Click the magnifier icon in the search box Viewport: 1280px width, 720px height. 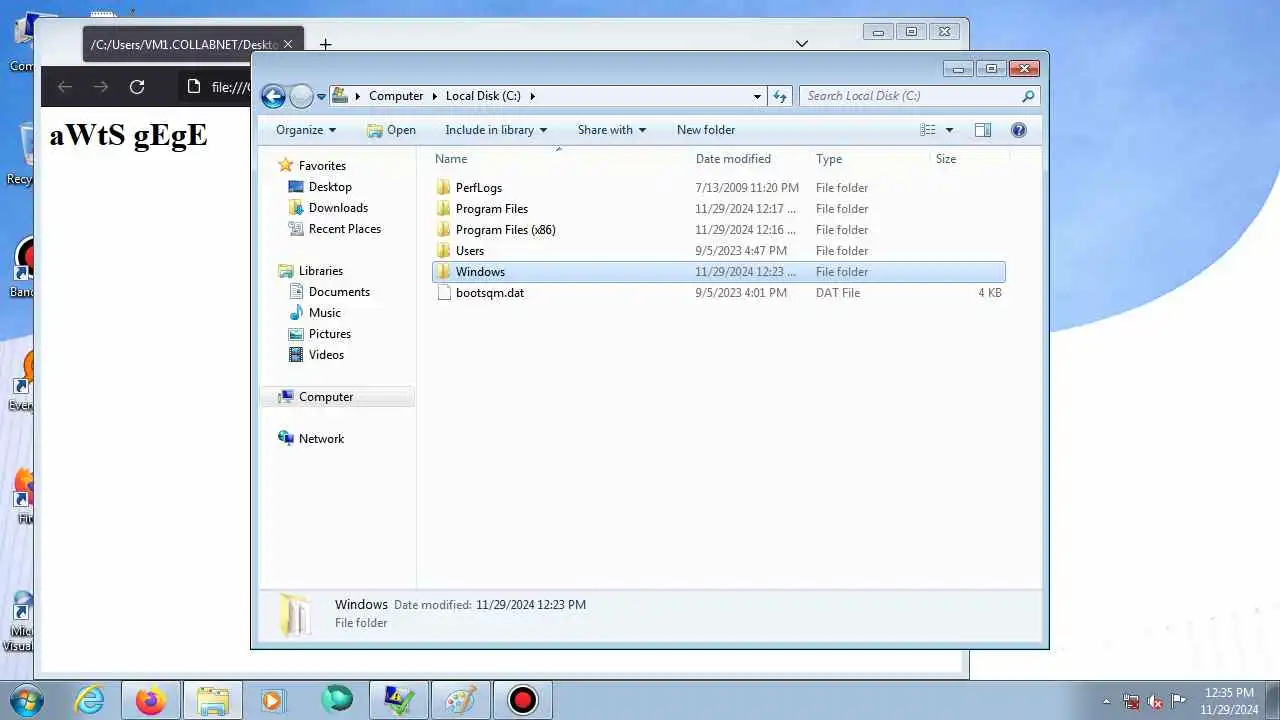click(x=1028, y=96)
